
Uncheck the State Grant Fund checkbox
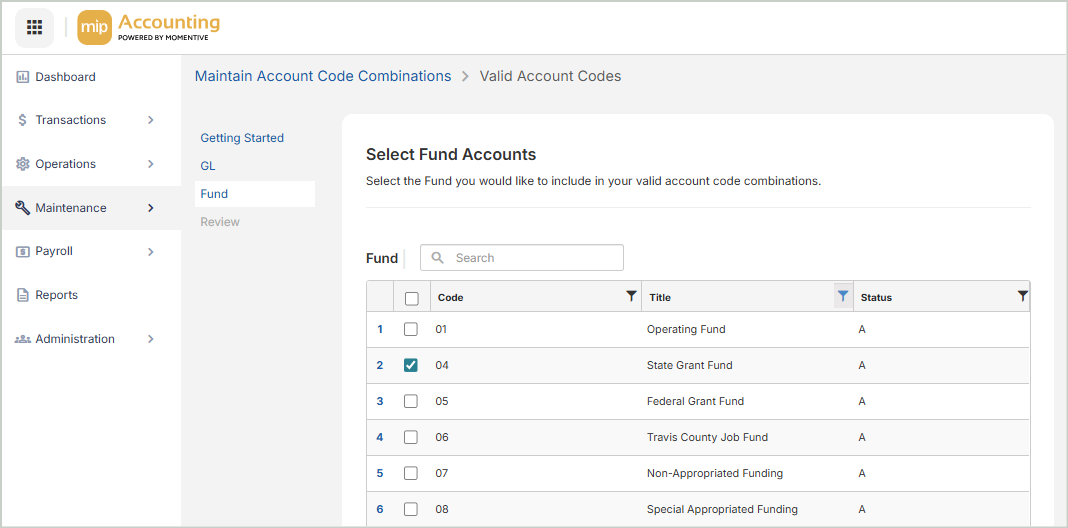coord(411,365)
